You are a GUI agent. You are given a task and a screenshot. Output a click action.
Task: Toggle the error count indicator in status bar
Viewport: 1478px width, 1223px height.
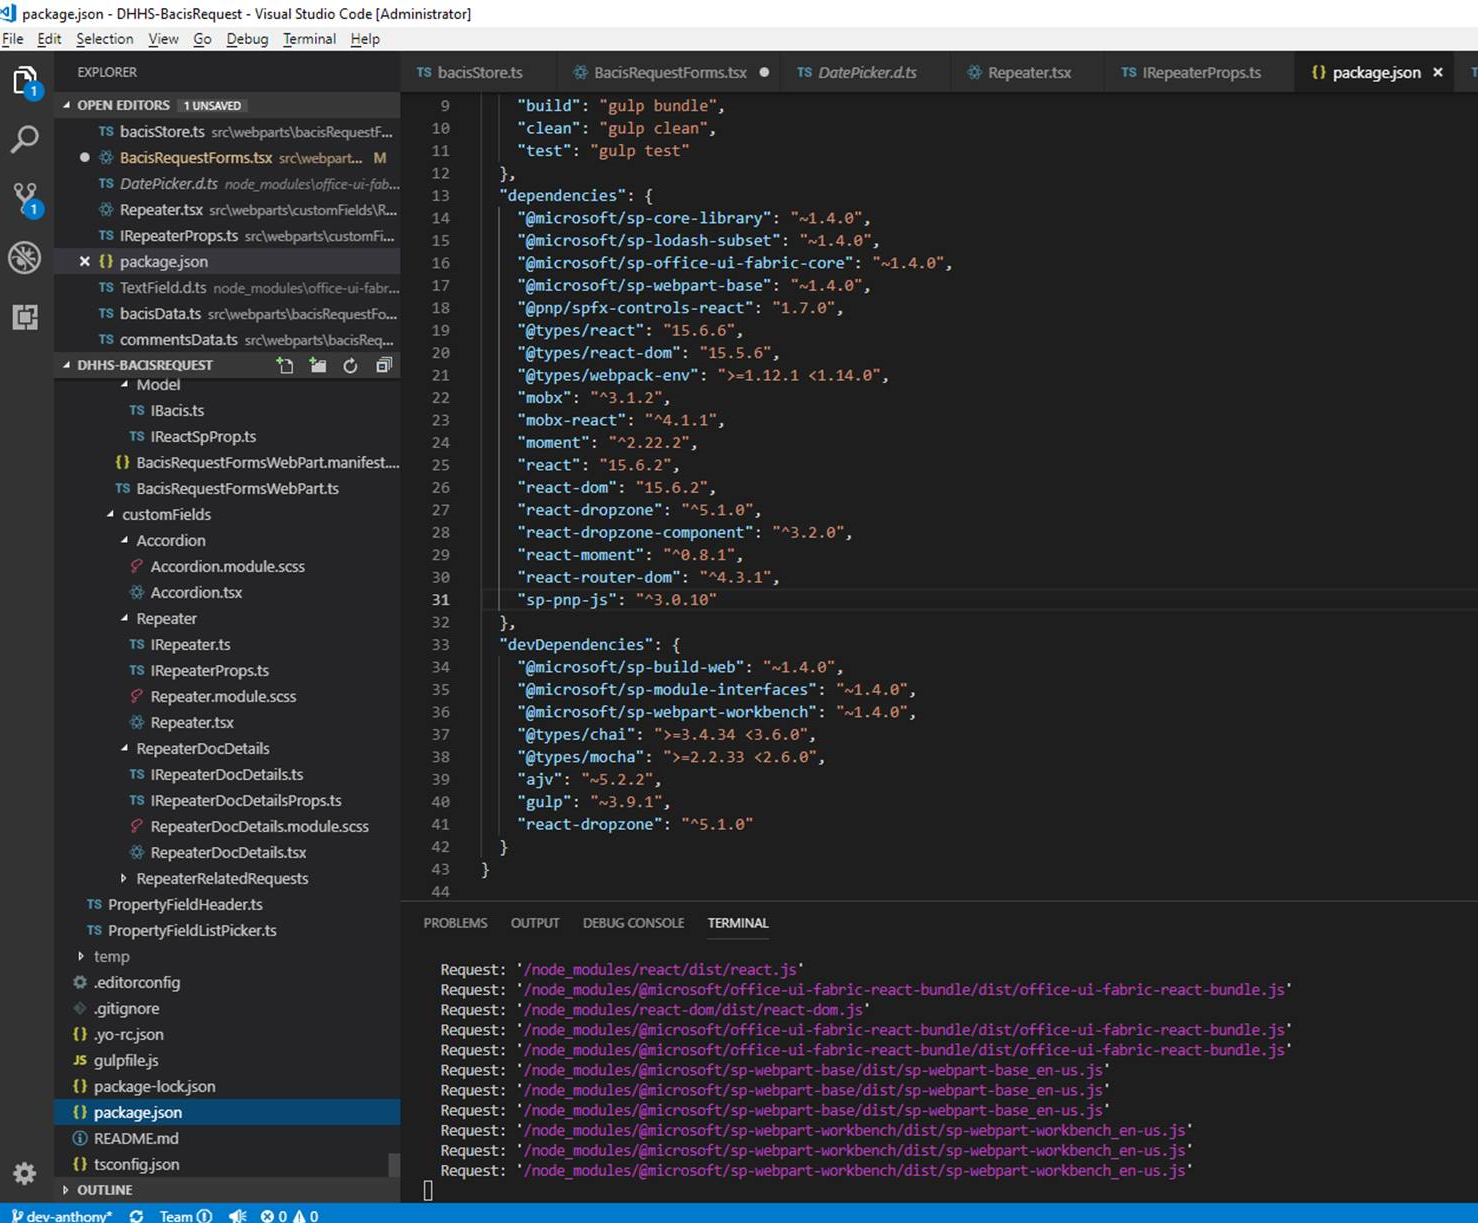272,1216
